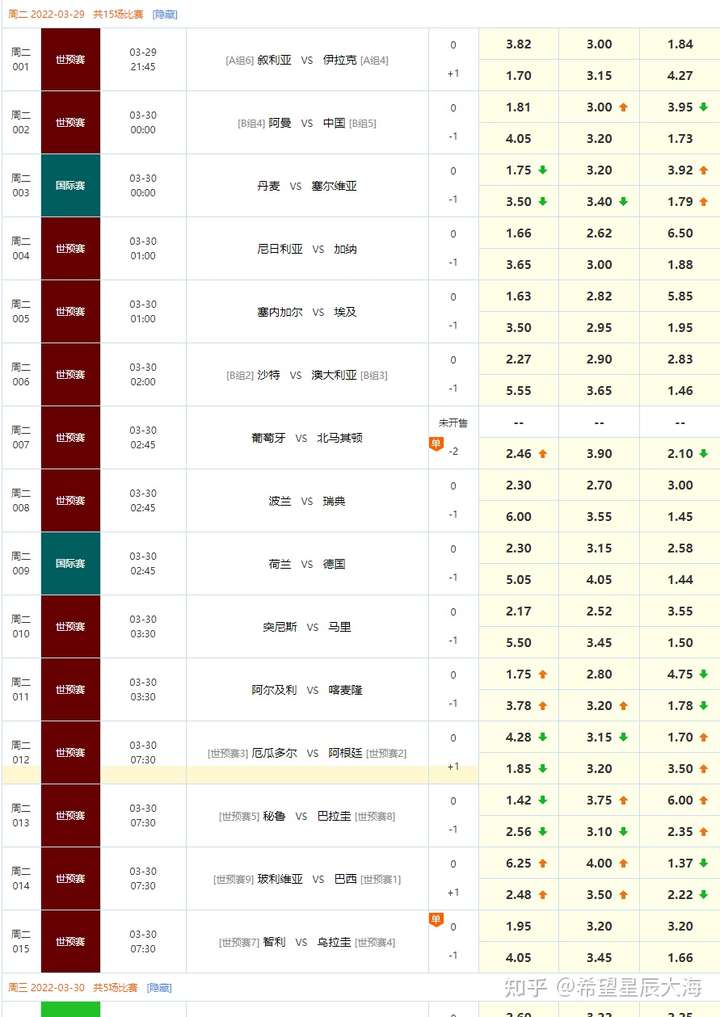Select away odds 2.58 for 德国

pyautogui.click(x=680, y=548)
